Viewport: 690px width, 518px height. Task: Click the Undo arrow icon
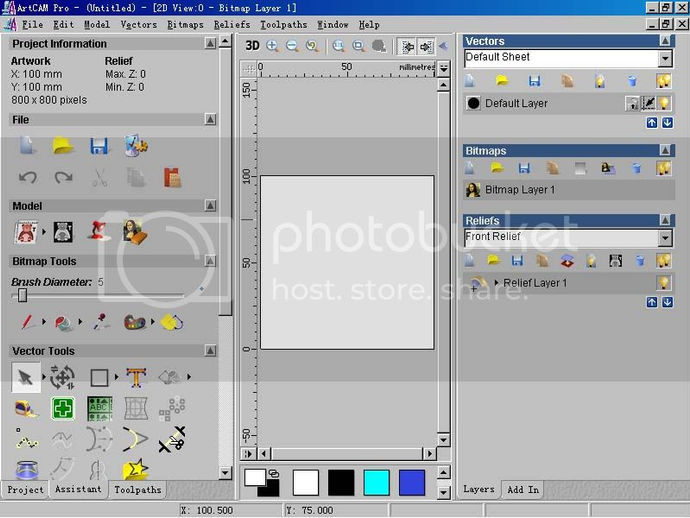[x=28, y=178]
